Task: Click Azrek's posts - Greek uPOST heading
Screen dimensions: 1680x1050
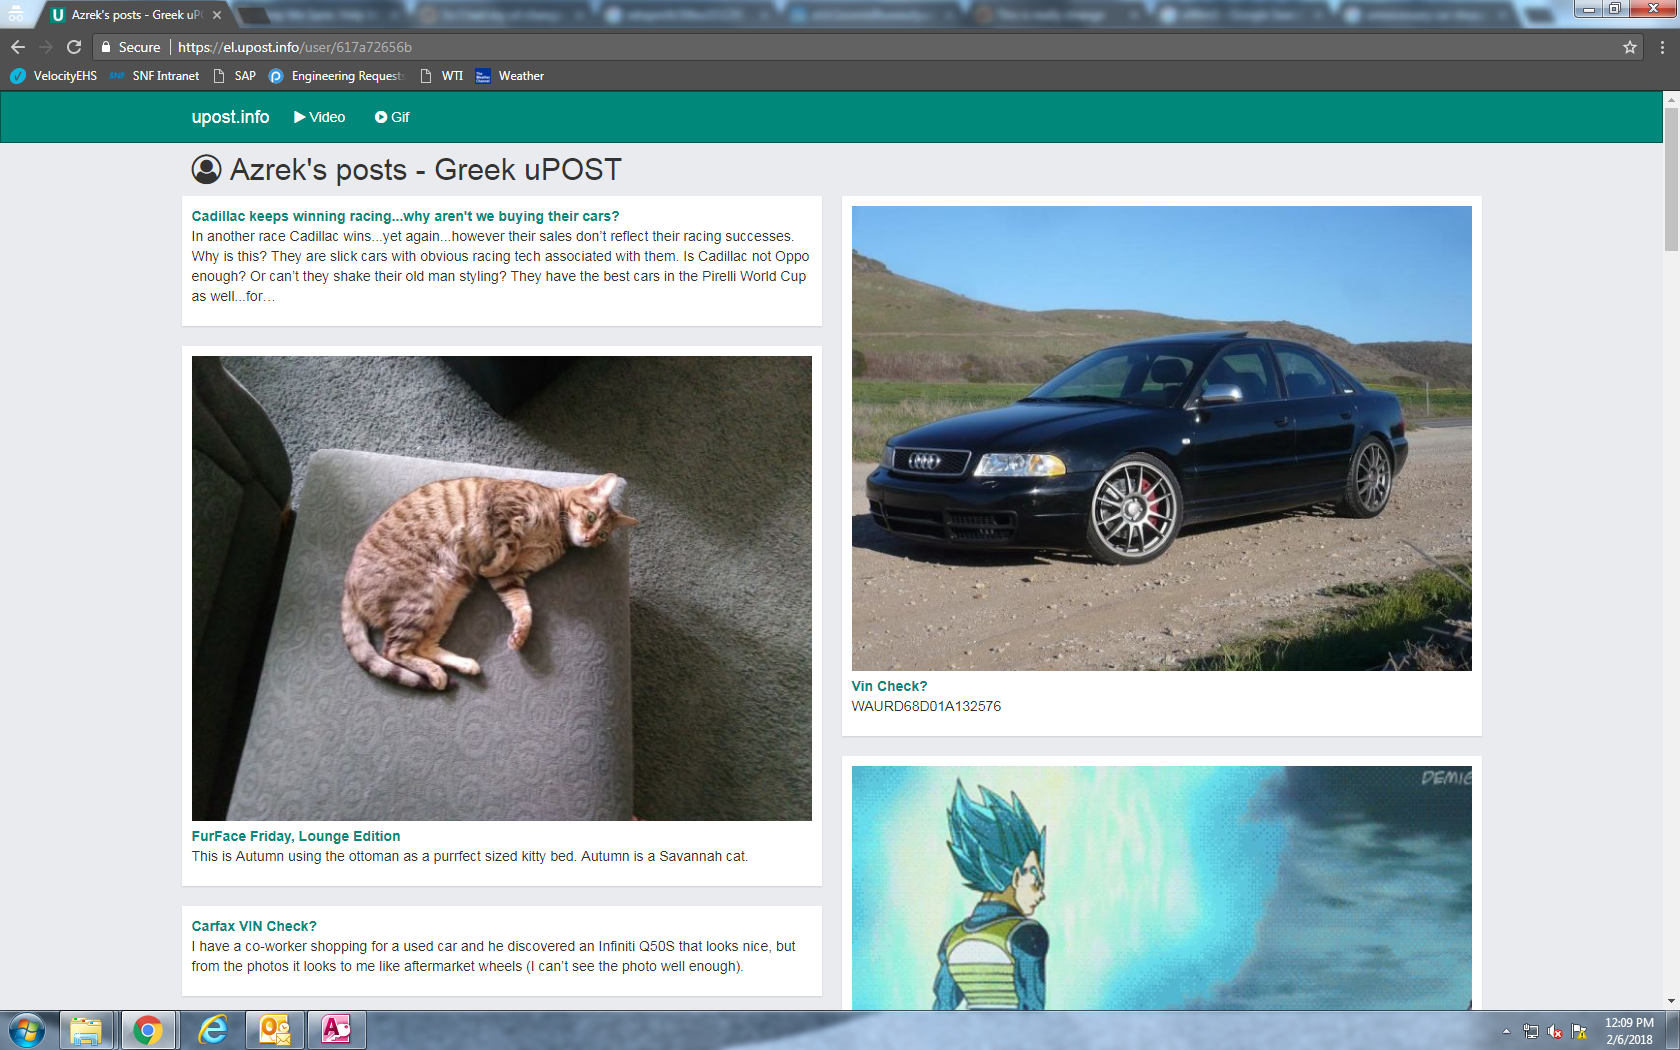Action: point(426,170)
